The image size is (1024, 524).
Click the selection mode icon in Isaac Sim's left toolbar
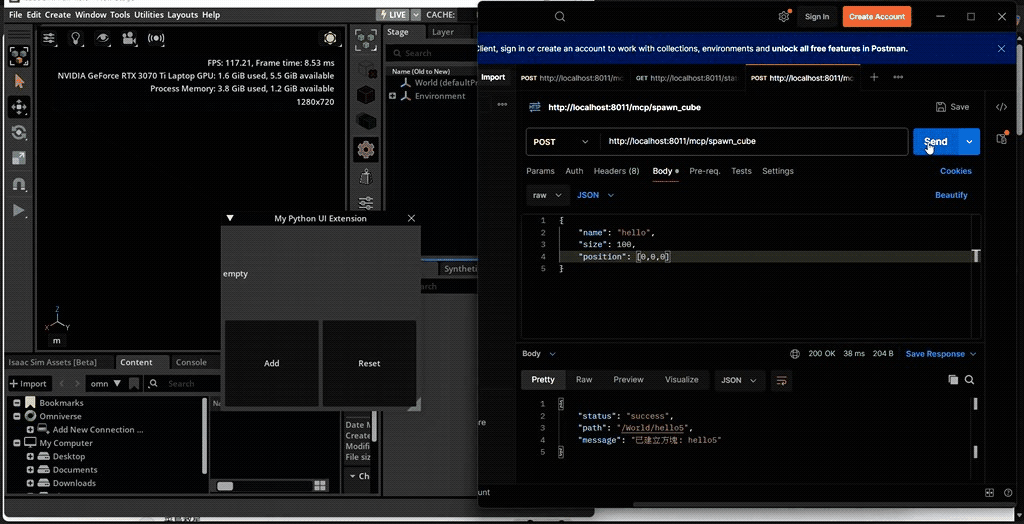coord(18,56)
